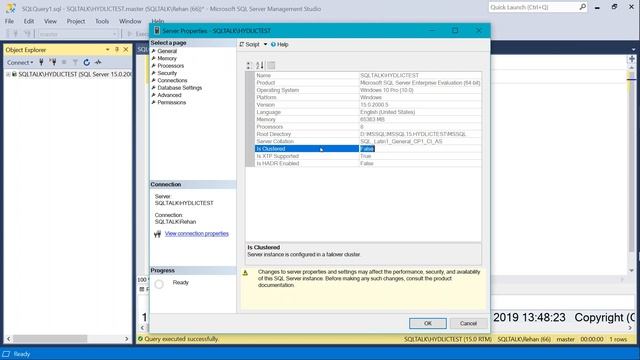Screen dimensions: 640x360
Task: Click the connection properties icon beside the link
Action: (x=158, y=234)
